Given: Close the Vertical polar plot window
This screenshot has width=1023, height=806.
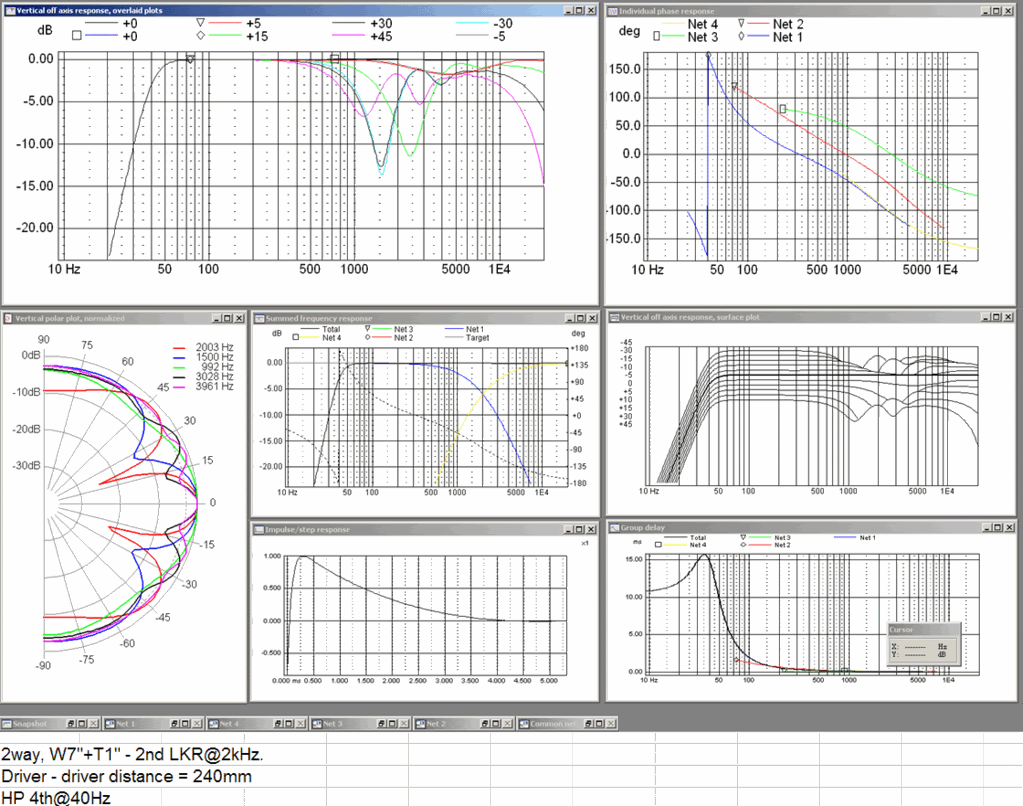Looking at the screenshot, I should pyautogui.click(x=239, y=318).
